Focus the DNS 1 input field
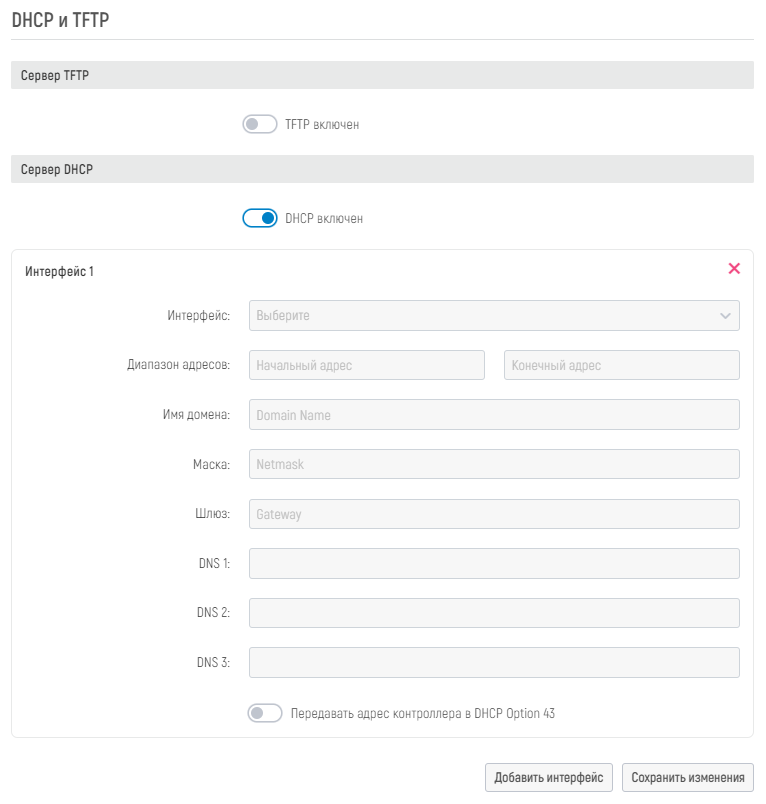 coord(493,563)
